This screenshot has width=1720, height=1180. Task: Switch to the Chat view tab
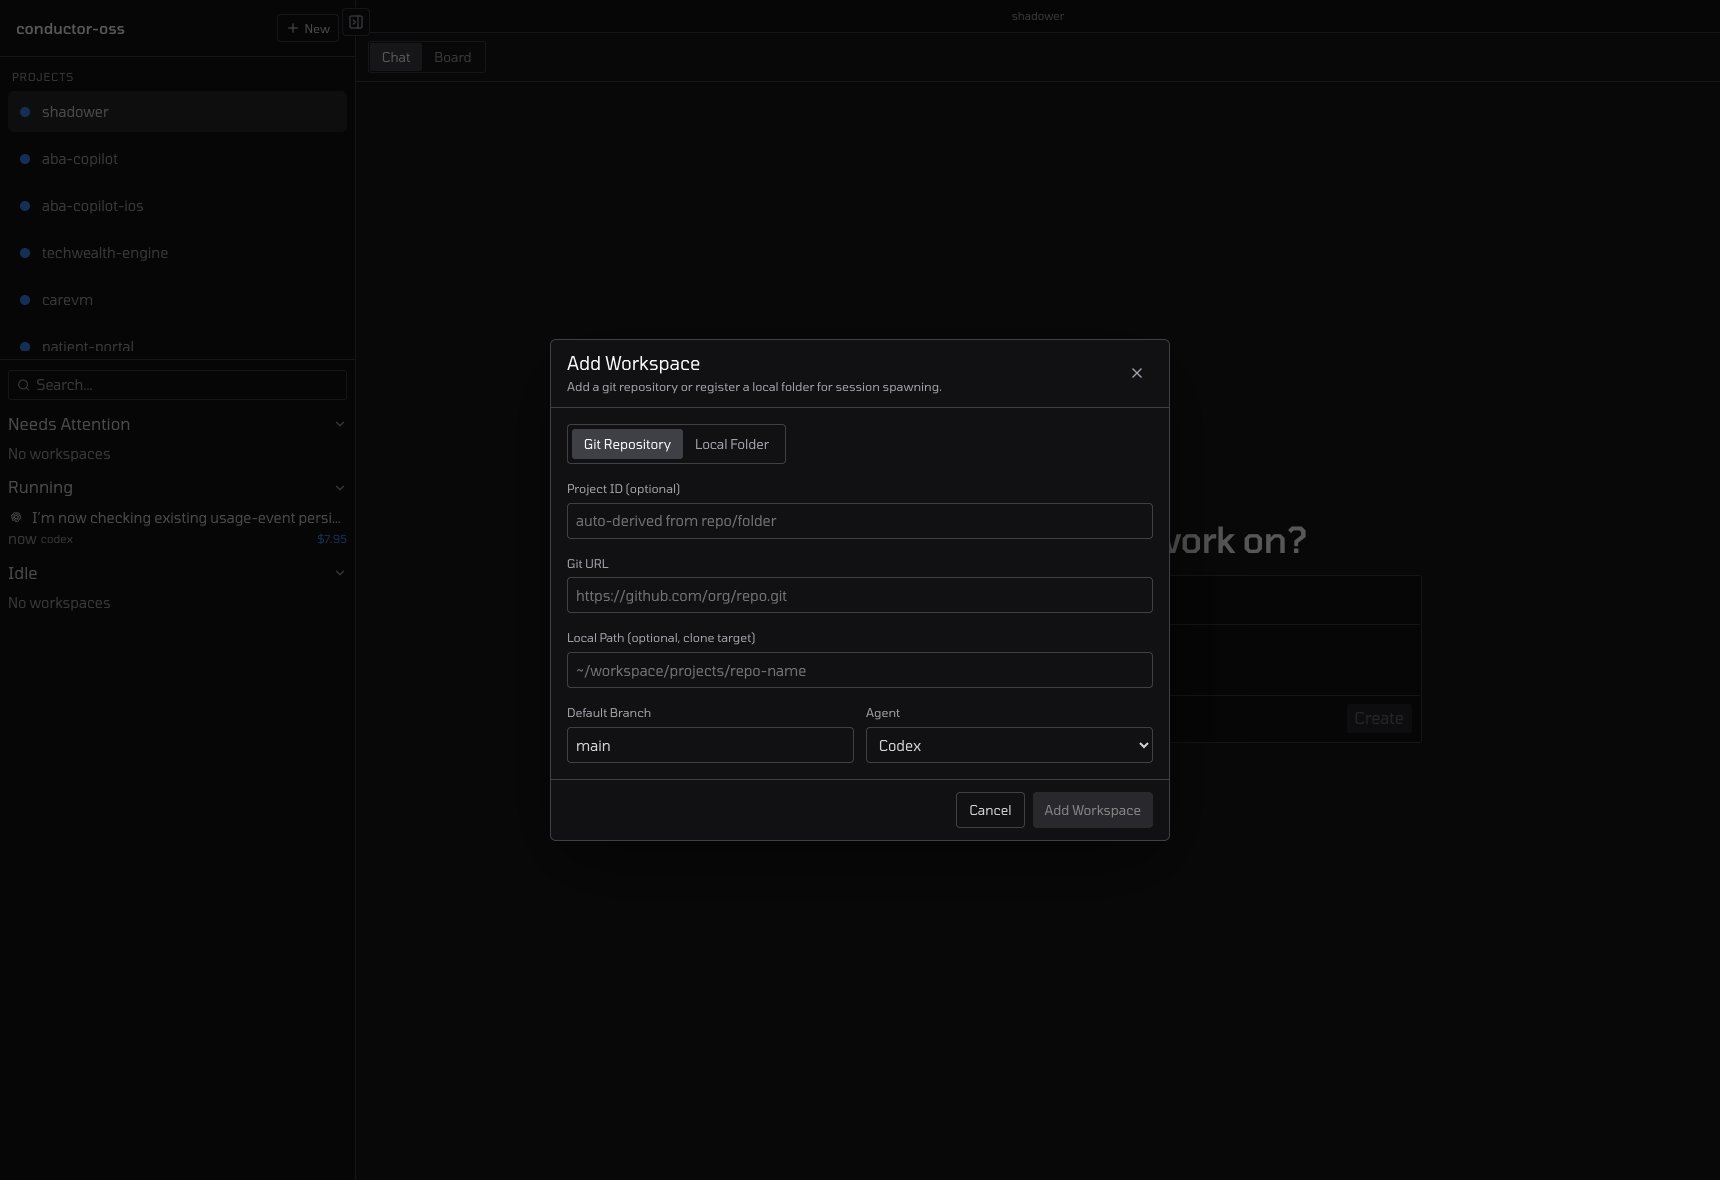pos(396,57)
